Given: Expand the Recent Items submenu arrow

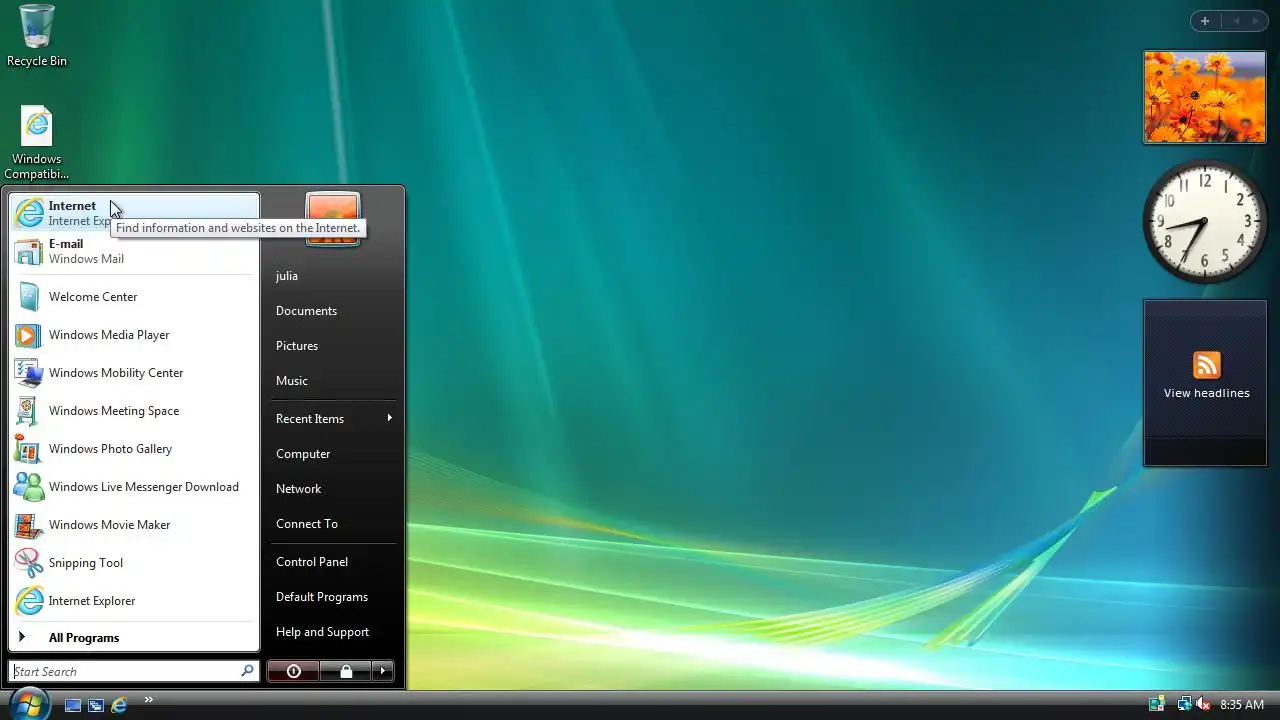Looking at the screenshot, I should coord(389,418).
